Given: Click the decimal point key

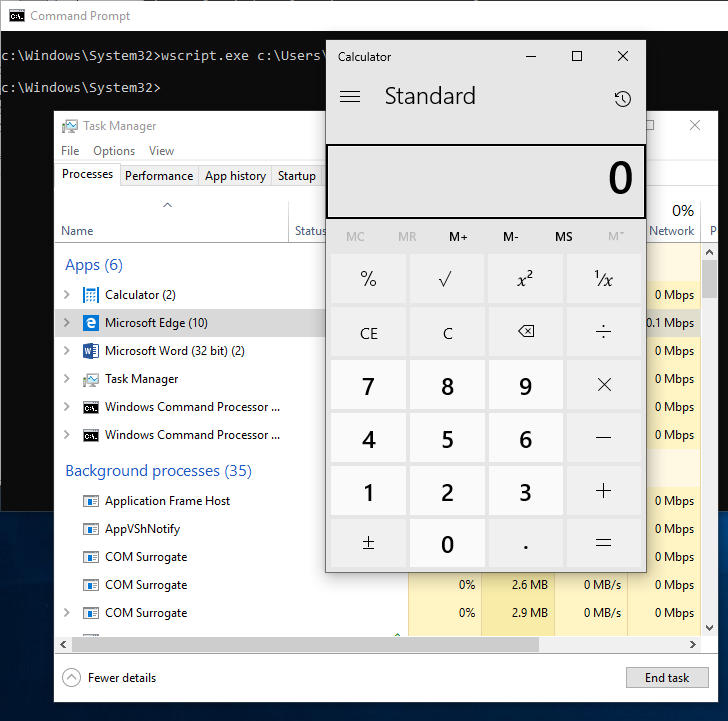Looking at the screenshot, I should coord(525,543).
